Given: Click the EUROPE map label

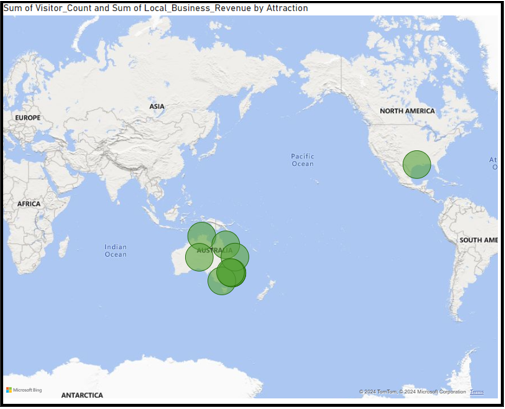Looking at the screenshot, I should [x=28, y=118].
